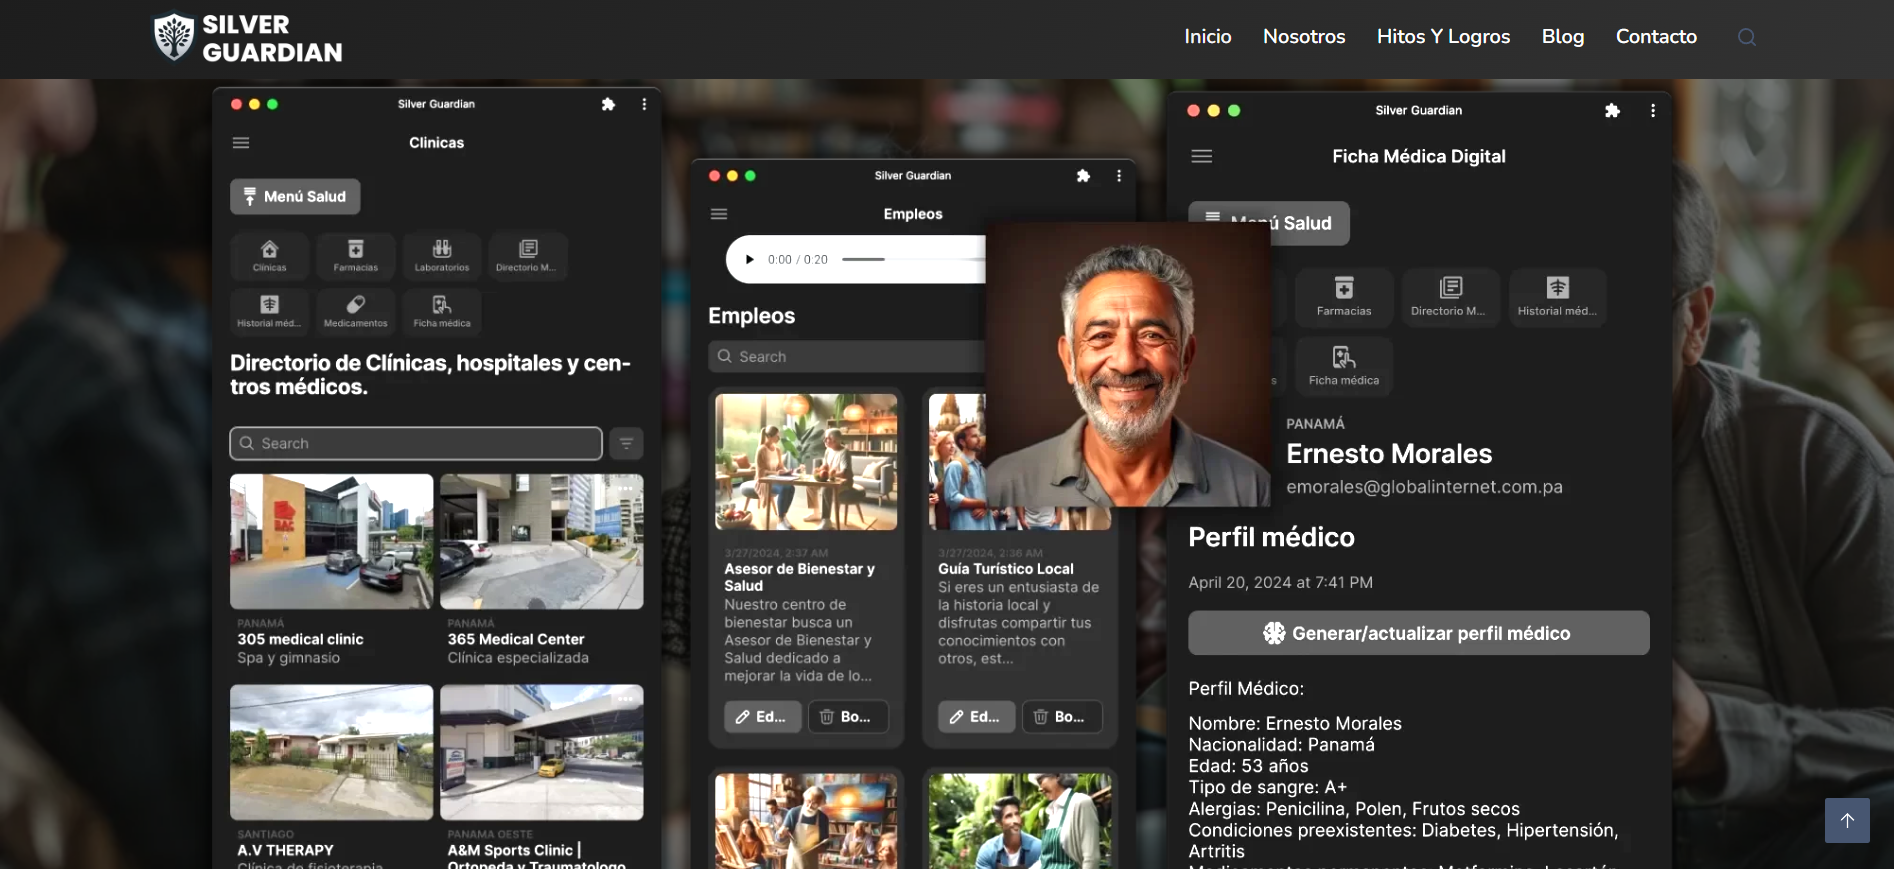Click the 'Ernesto Morales' name heading
The image size is (1894, 869).
(x=1389, y=454)
